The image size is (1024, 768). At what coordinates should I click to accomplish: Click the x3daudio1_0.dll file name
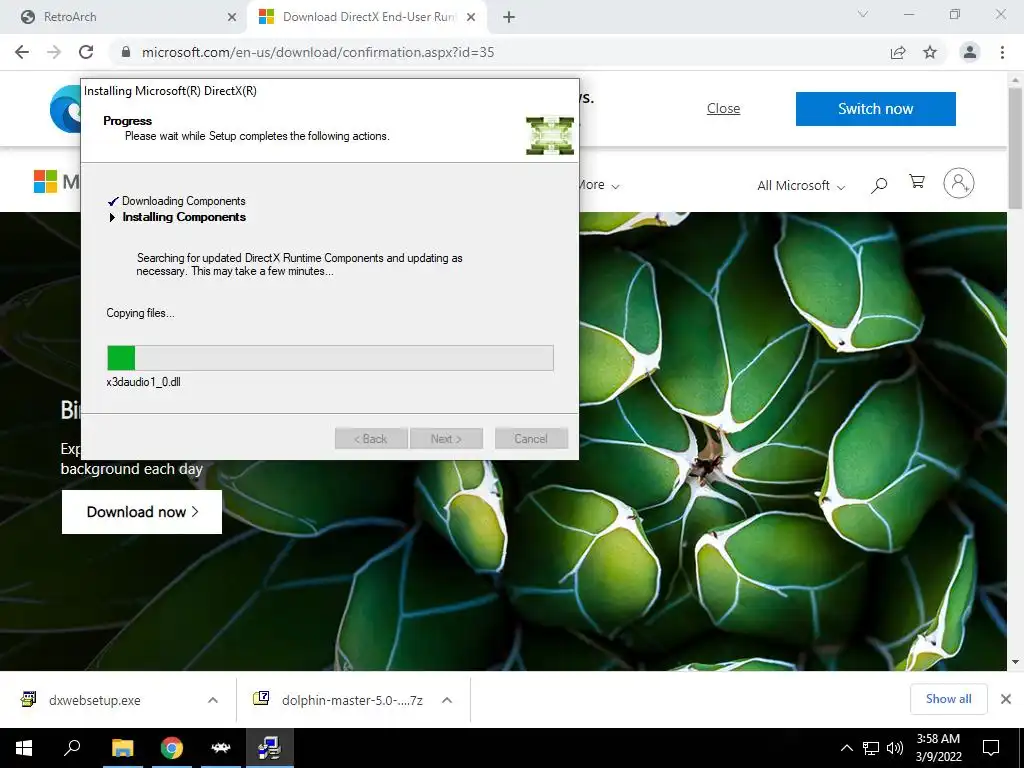143,382
